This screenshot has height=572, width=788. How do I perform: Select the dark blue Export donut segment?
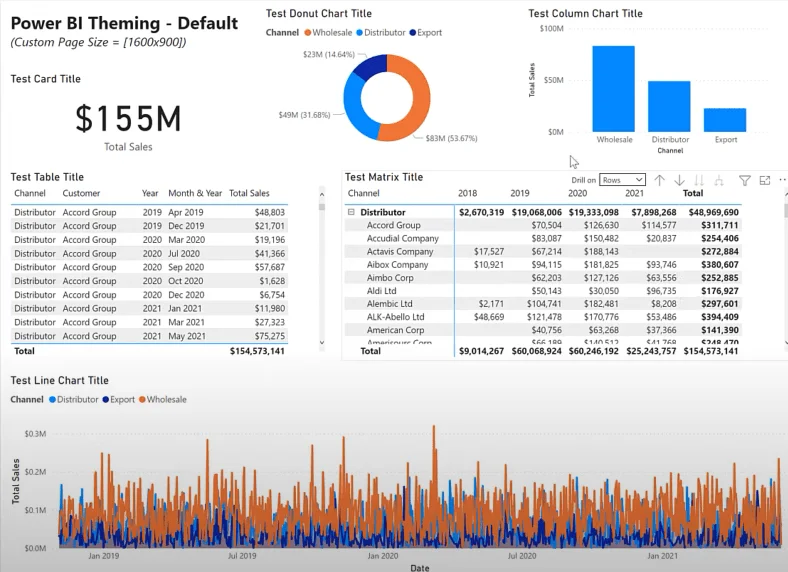(x=372, y=65)
